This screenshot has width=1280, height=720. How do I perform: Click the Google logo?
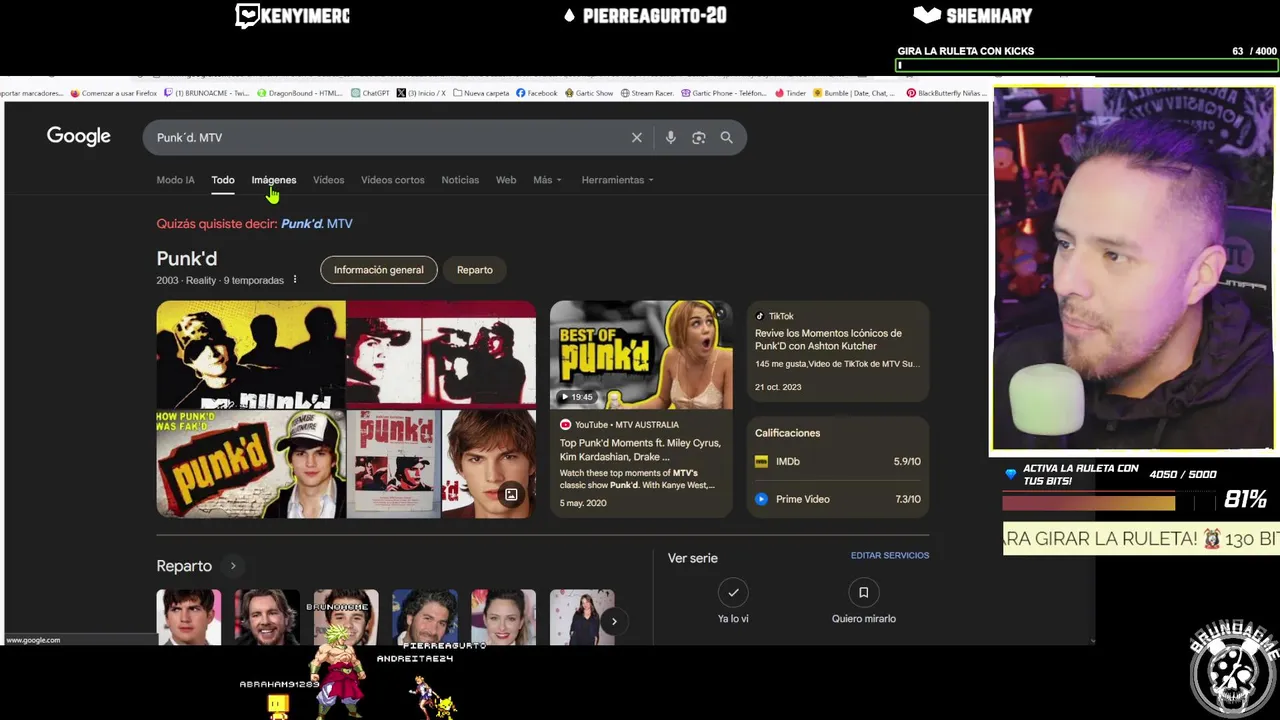pyautogui.click(x=78, y=137)
